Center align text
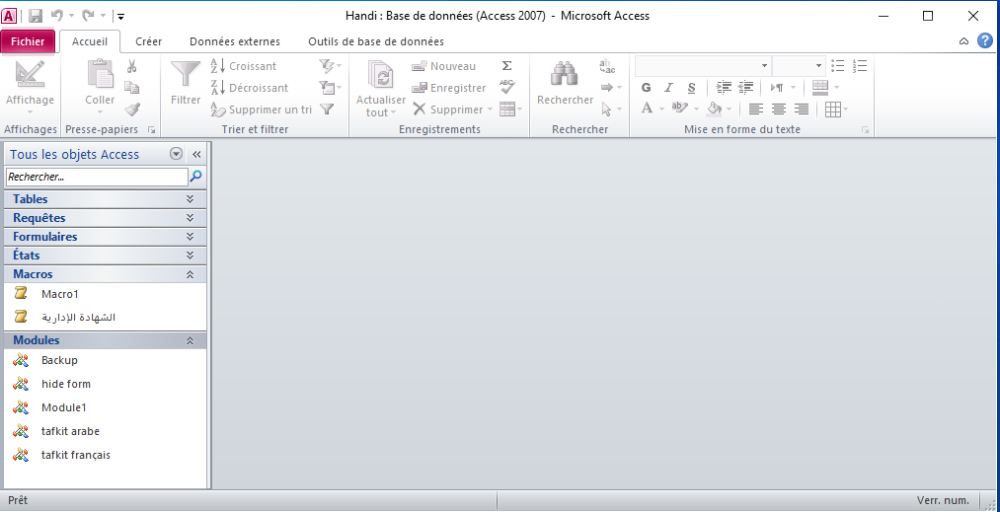1000x512 pixels. pos(779,109)
